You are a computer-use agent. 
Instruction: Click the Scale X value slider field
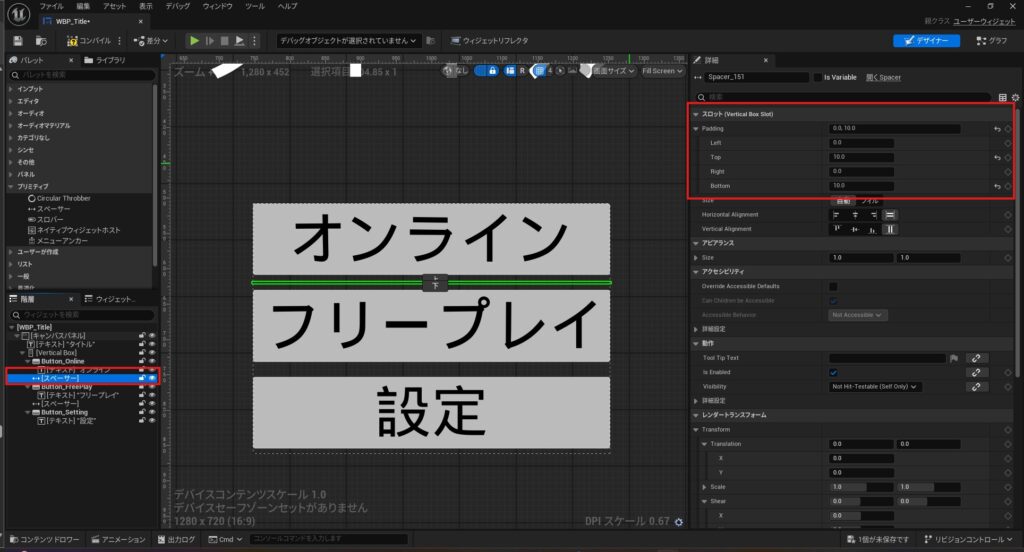[861, 487]
